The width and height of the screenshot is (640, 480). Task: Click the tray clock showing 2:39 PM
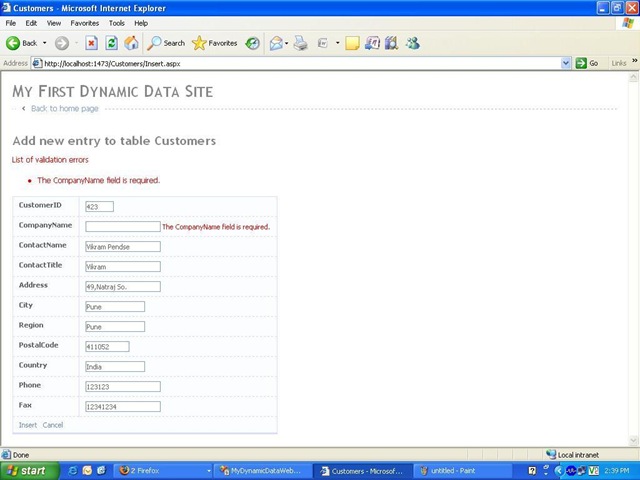[x=617, y=471]
